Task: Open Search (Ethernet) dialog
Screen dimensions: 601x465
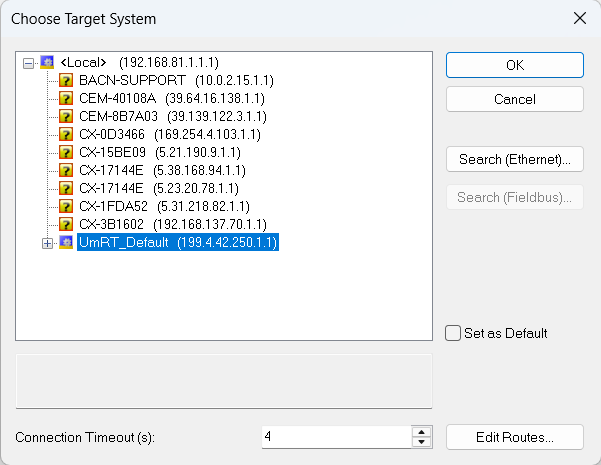Action: point(514,159)
